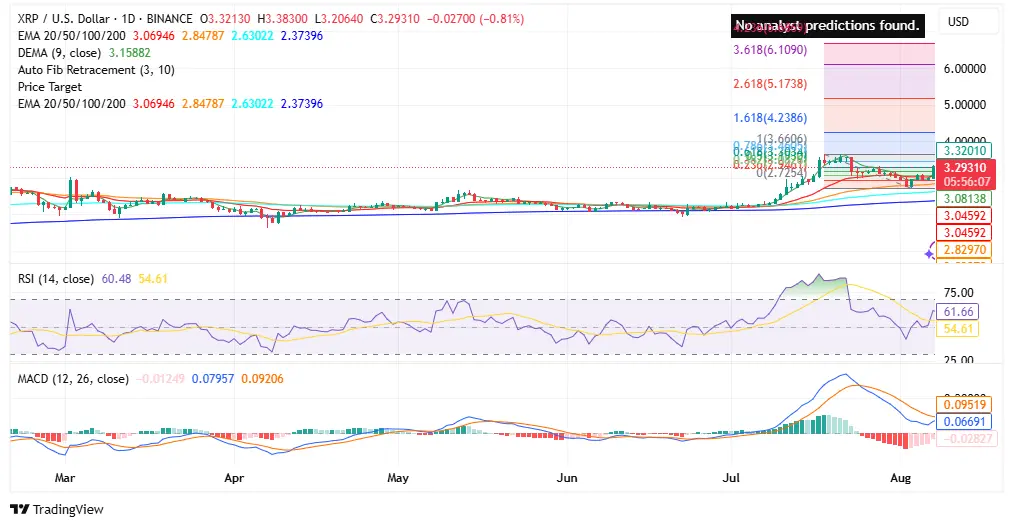Select the EMA 20/50/100/200 legend directly above DEMA

pos(72,36)
